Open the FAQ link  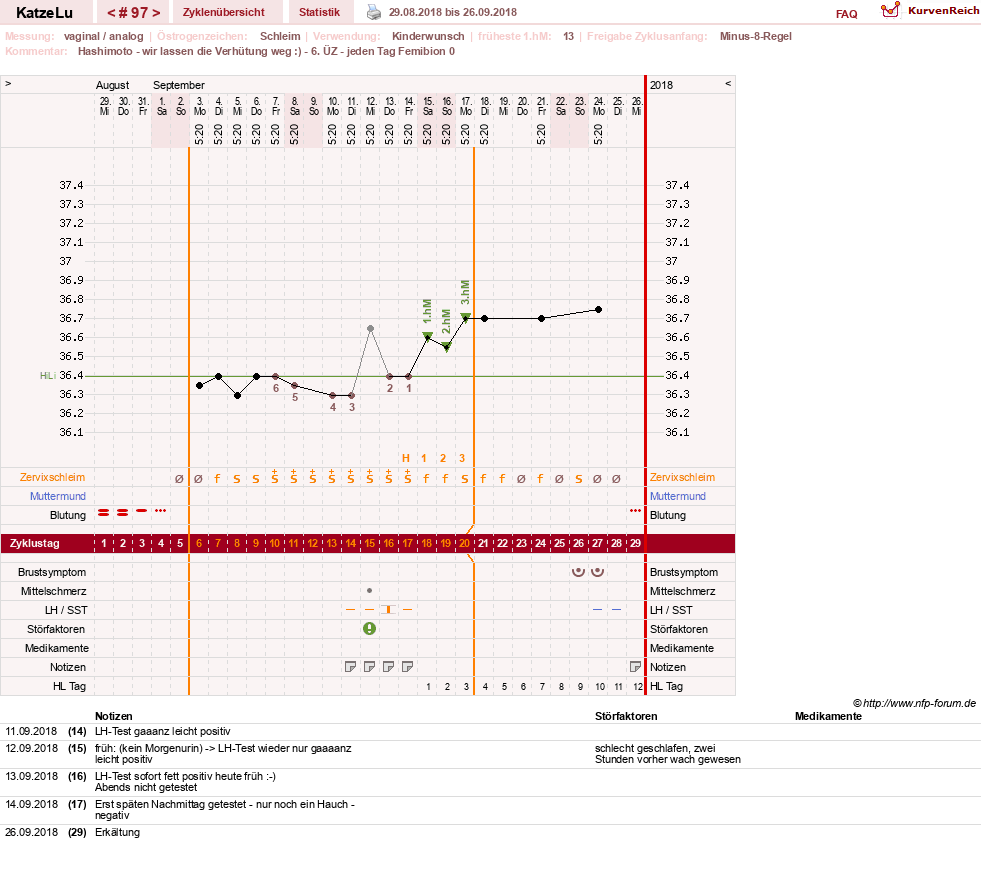click(846, 14)
